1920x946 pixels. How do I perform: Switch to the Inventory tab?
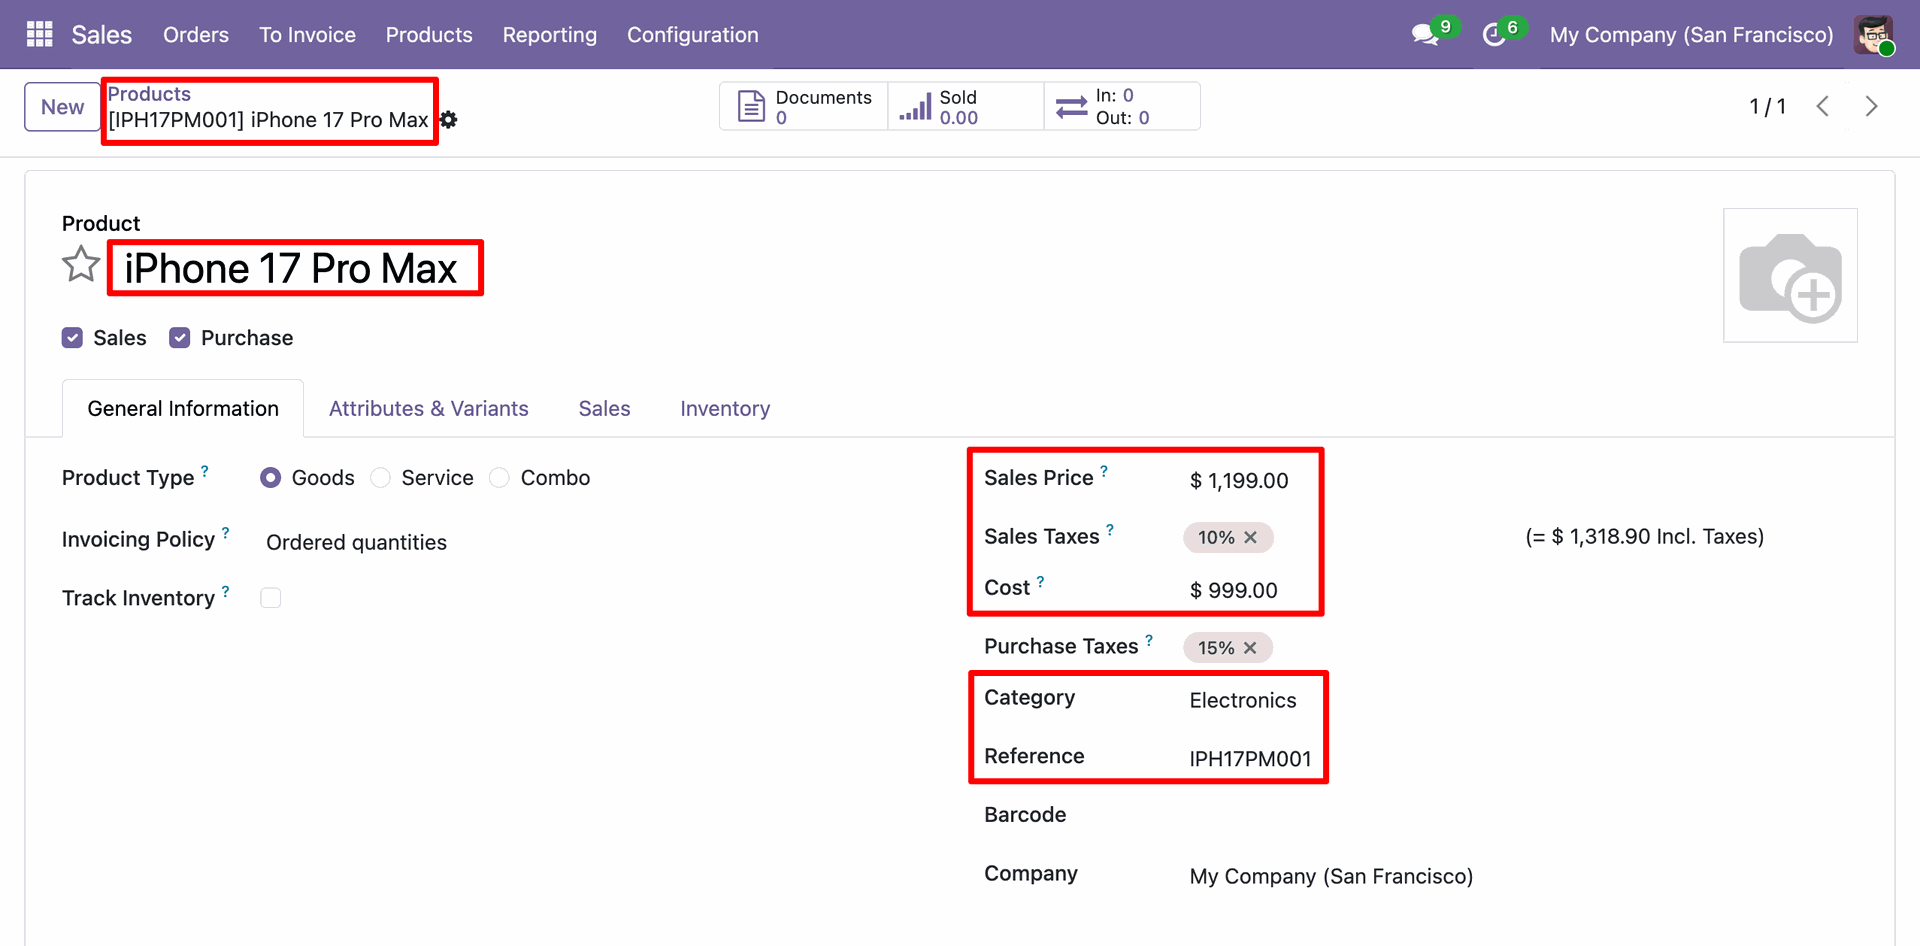pyautogui.click(x=725, y=408)
